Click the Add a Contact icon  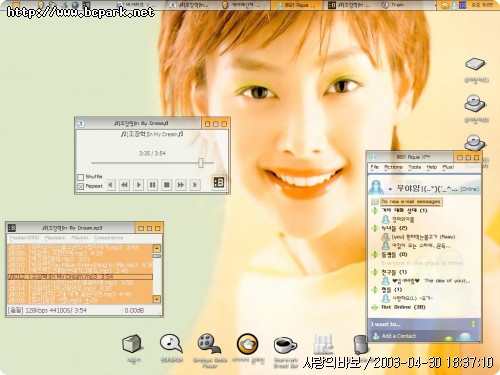coord(376,336)
